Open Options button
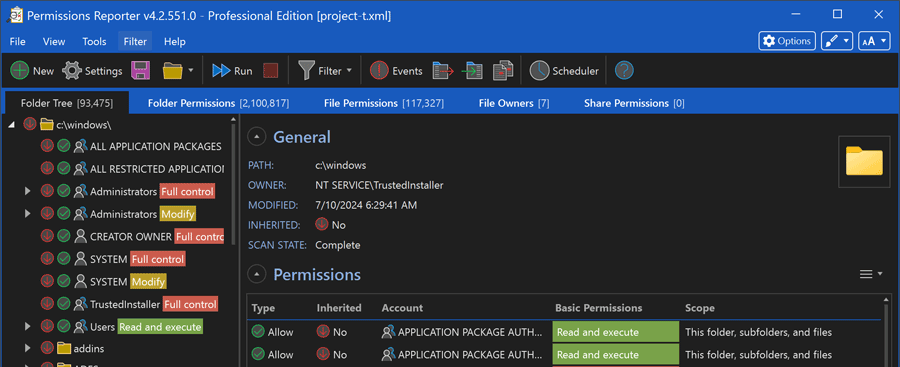The height and width of the screenshot is (367, 900). 787,41
